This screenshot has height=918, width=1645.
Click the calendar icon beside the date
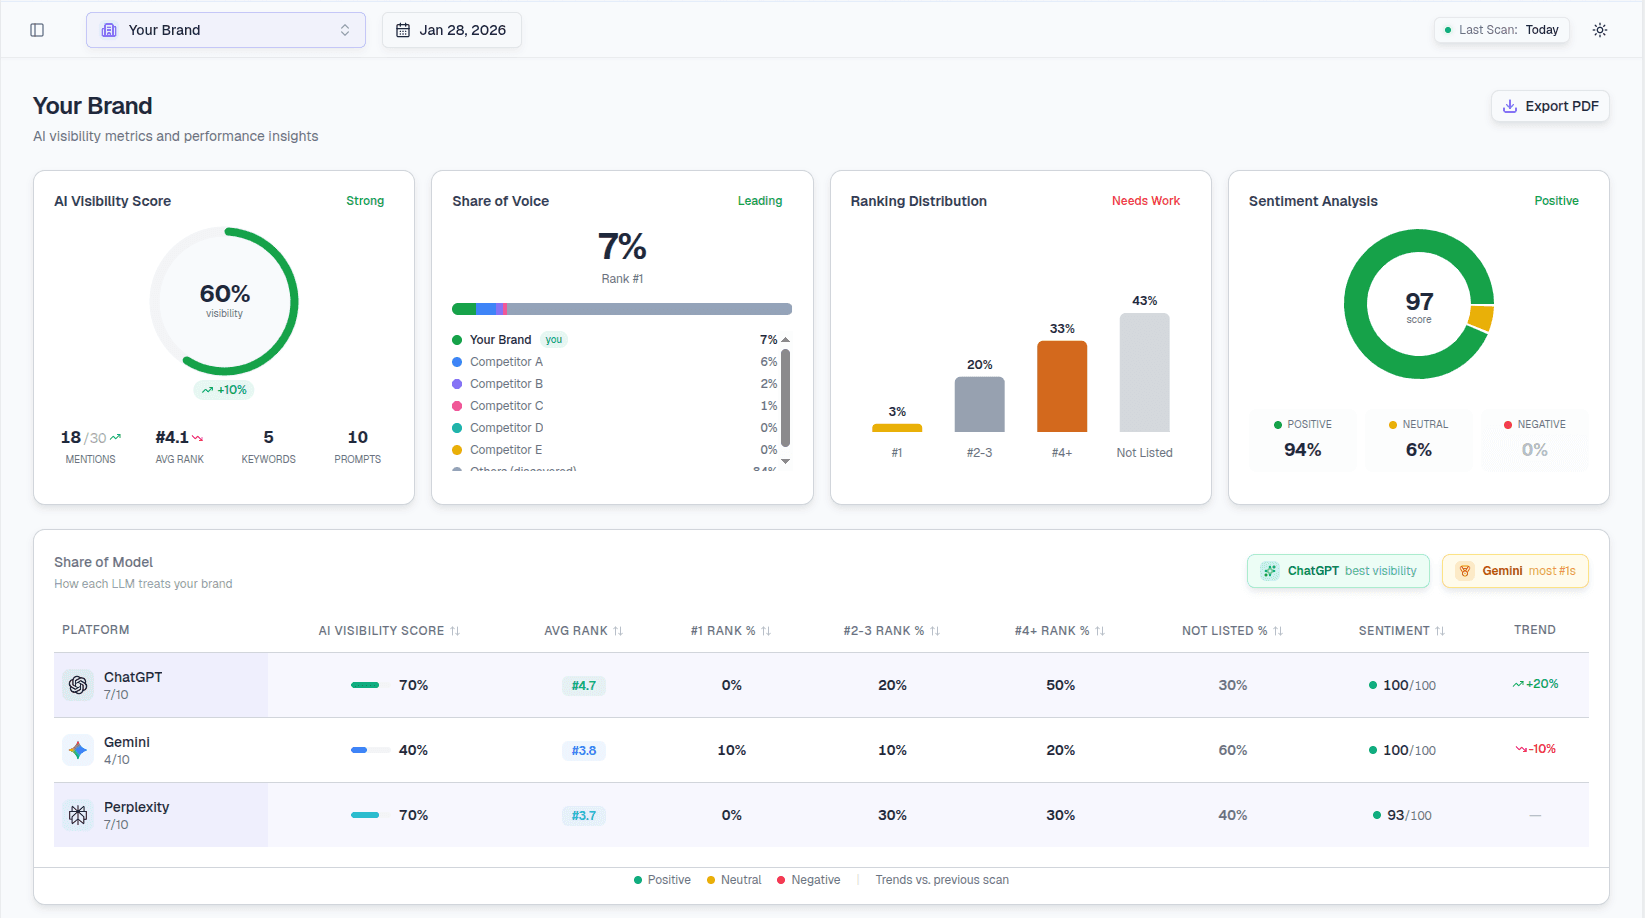pyautogui.click(x=402, y=30)
